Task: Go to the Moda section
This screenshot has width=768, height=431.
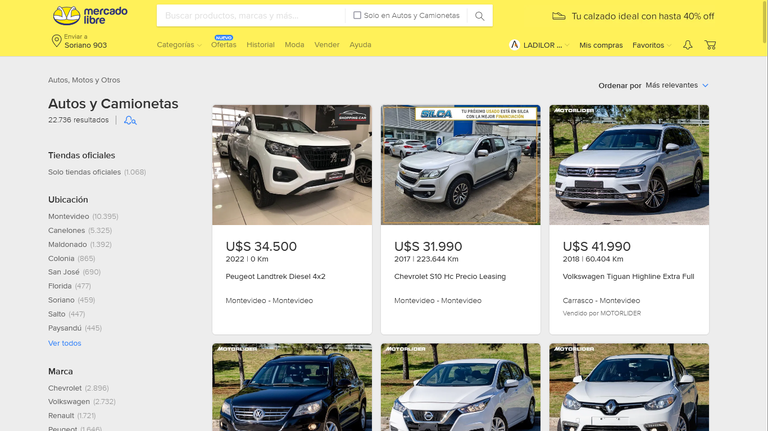Action: [x=294, y=45]
